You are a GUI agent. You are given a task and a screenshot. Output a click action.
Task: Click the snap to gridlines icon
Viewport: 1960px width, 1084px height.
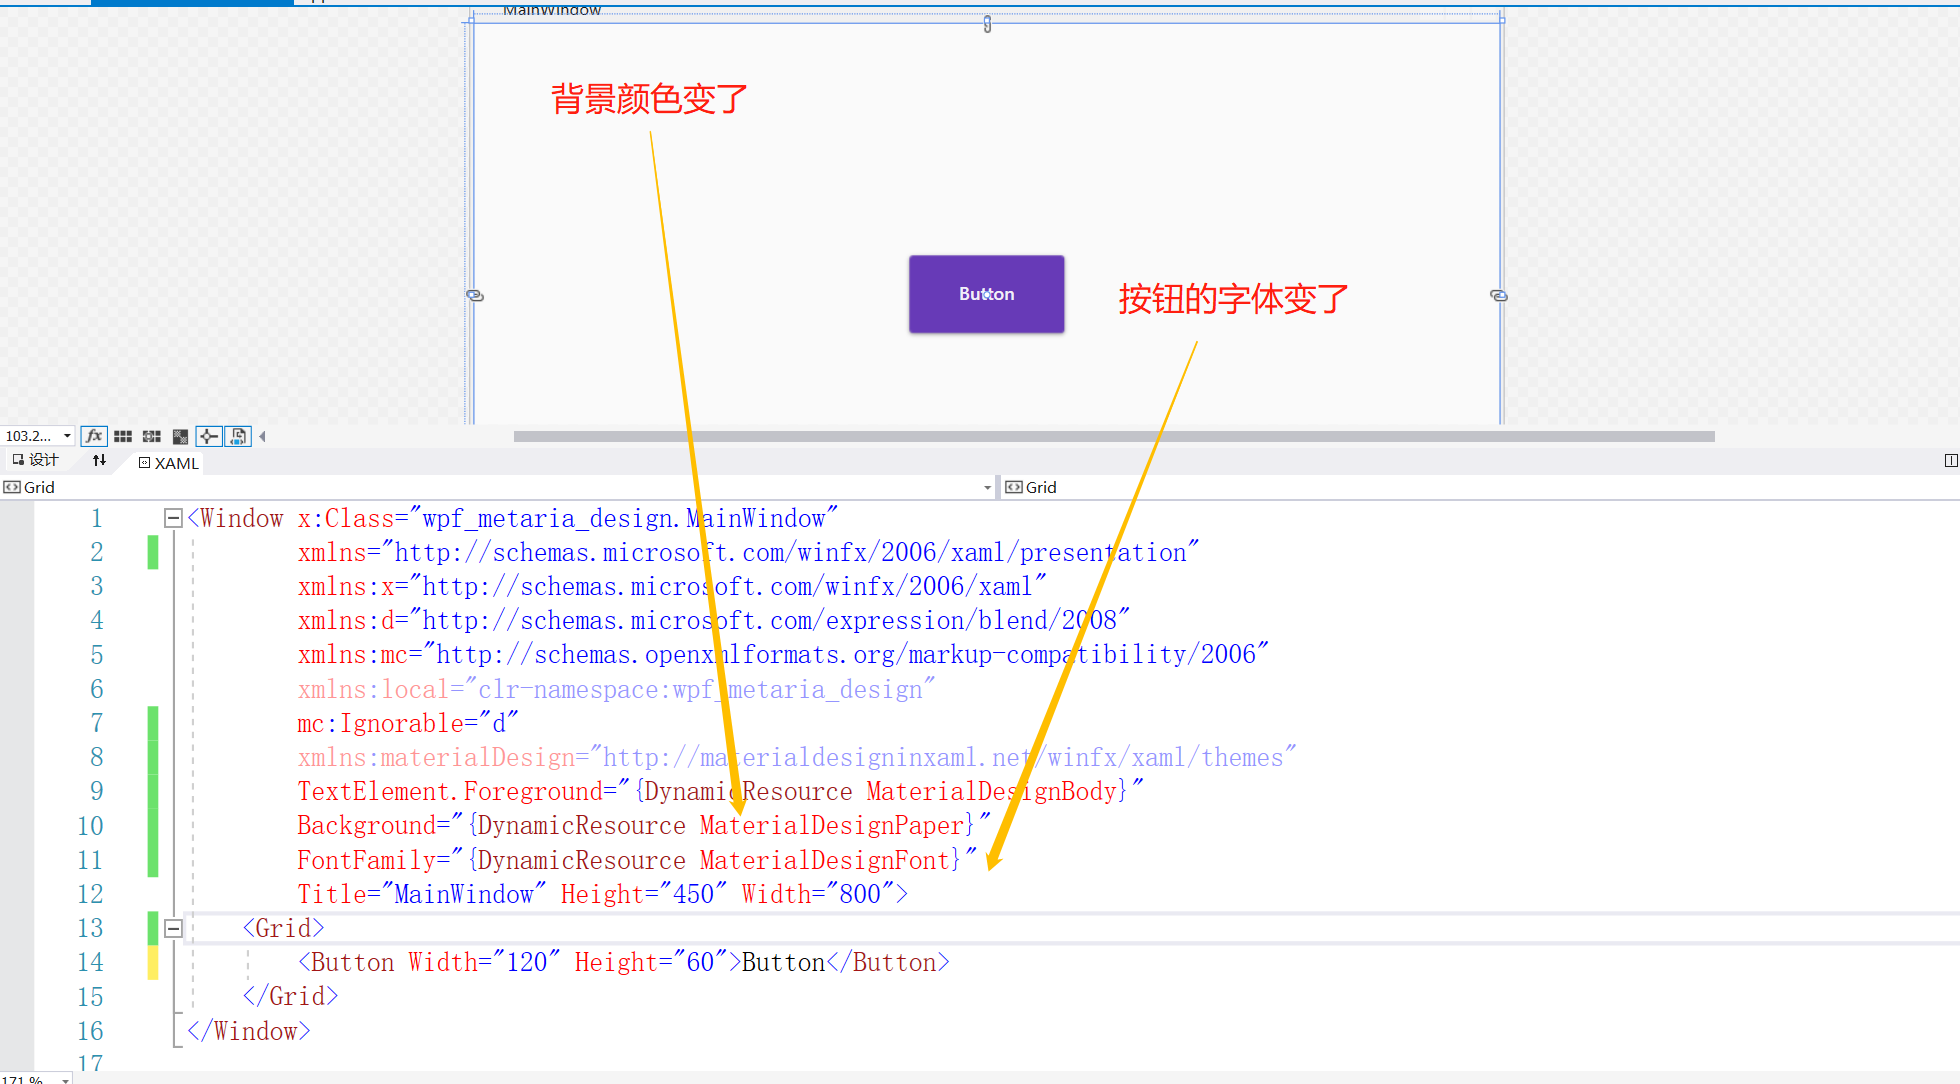click(x=152, y=436)
